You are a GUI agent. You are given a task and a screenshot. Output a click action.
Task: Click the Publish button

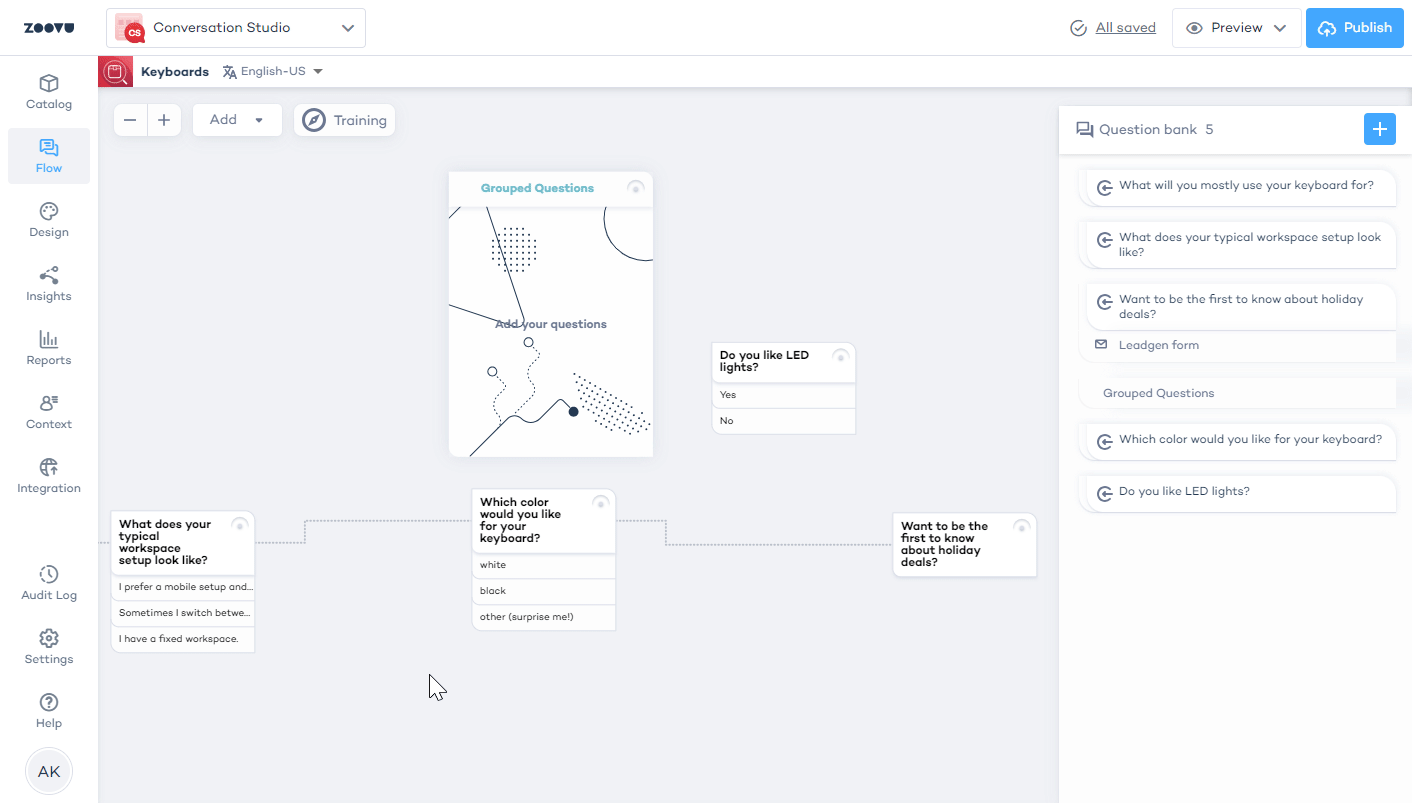[1354, 28]
